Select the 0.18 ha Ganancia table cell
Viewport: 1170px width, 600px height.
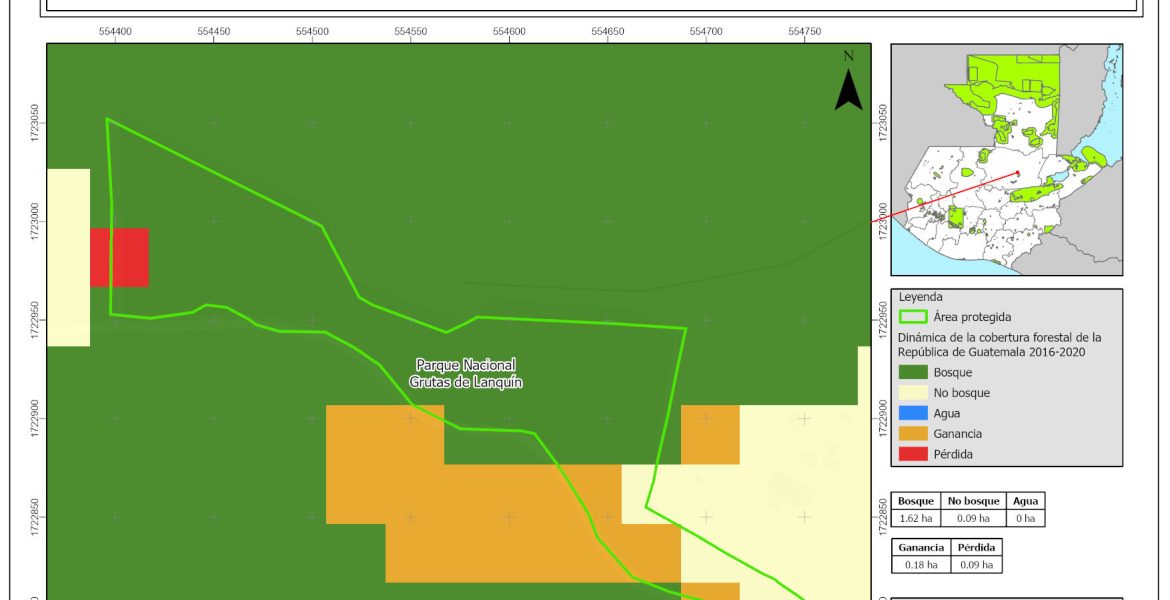click(918, 565)
